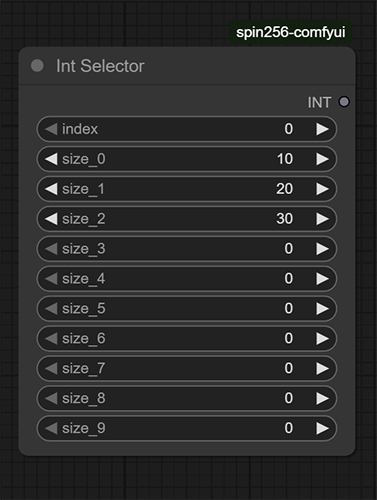The height and width of the screenshot is (500, 377).
Task: Increase size_9 with the right arrow
Action: click(x=322, y=428)
